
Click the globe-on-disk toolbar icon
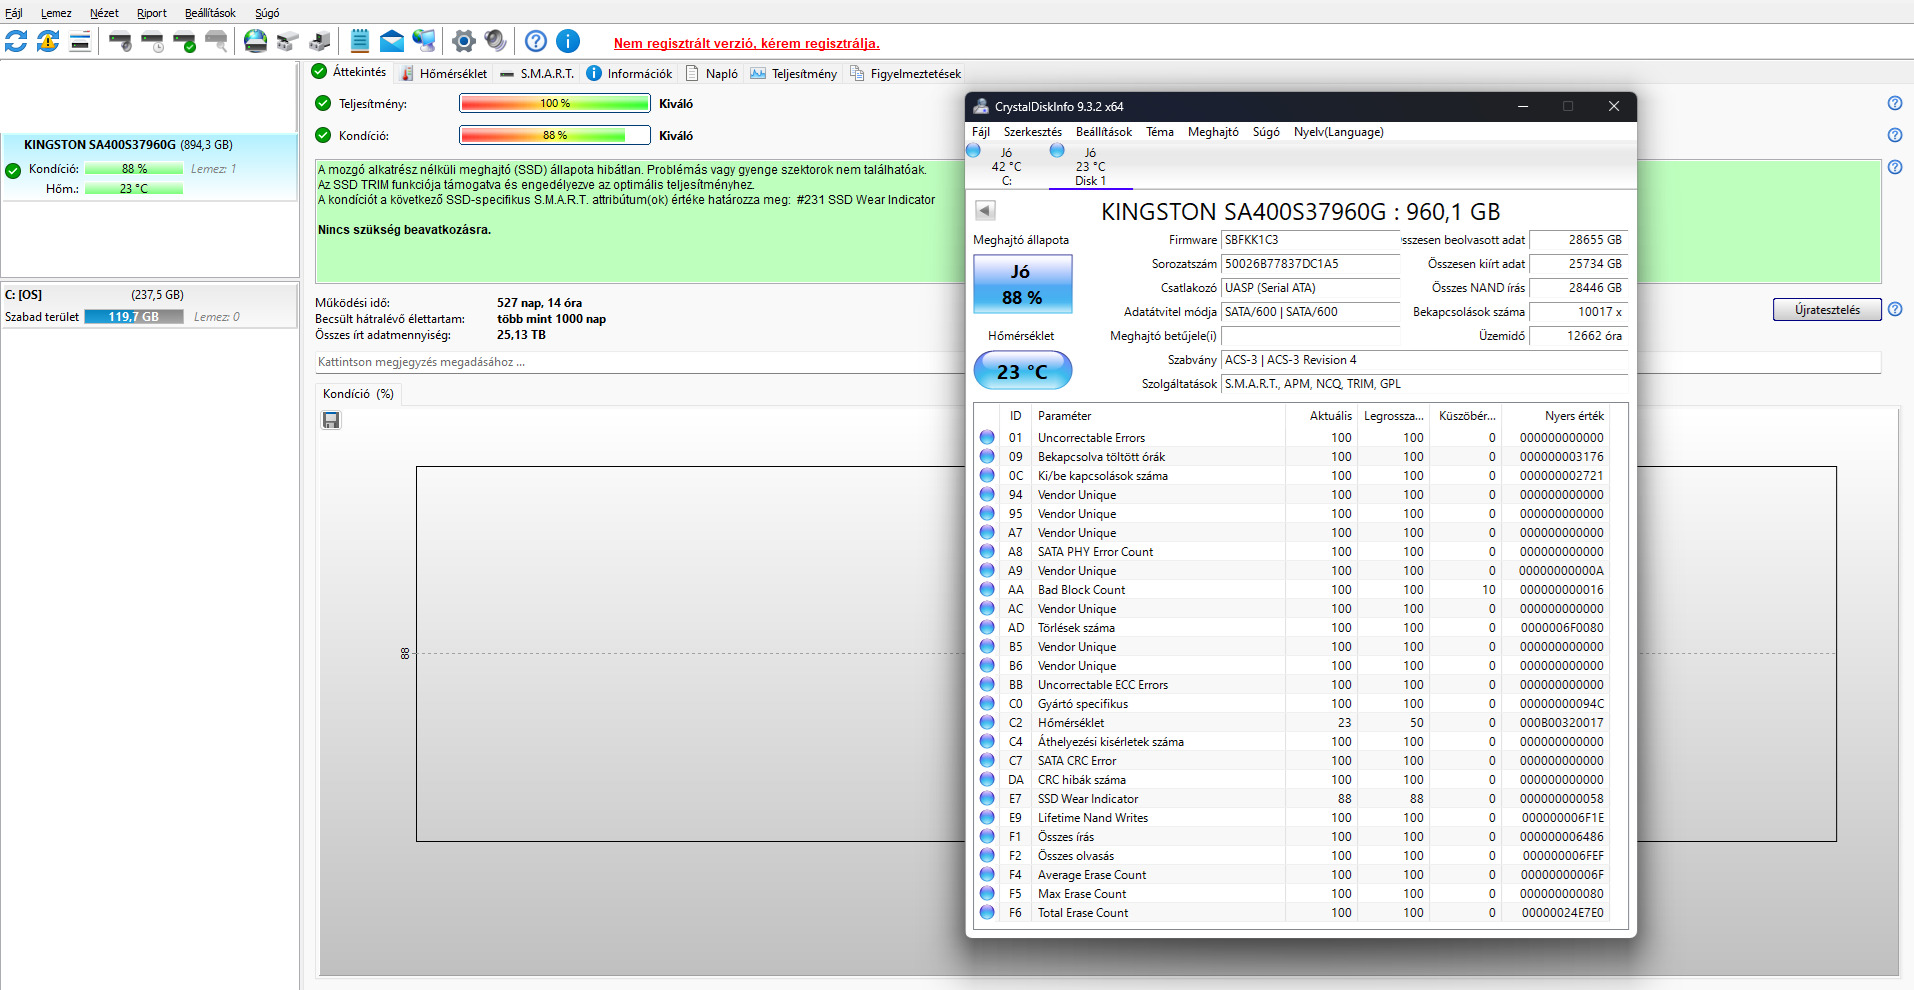pyautogui.click(x=256, y=41)
